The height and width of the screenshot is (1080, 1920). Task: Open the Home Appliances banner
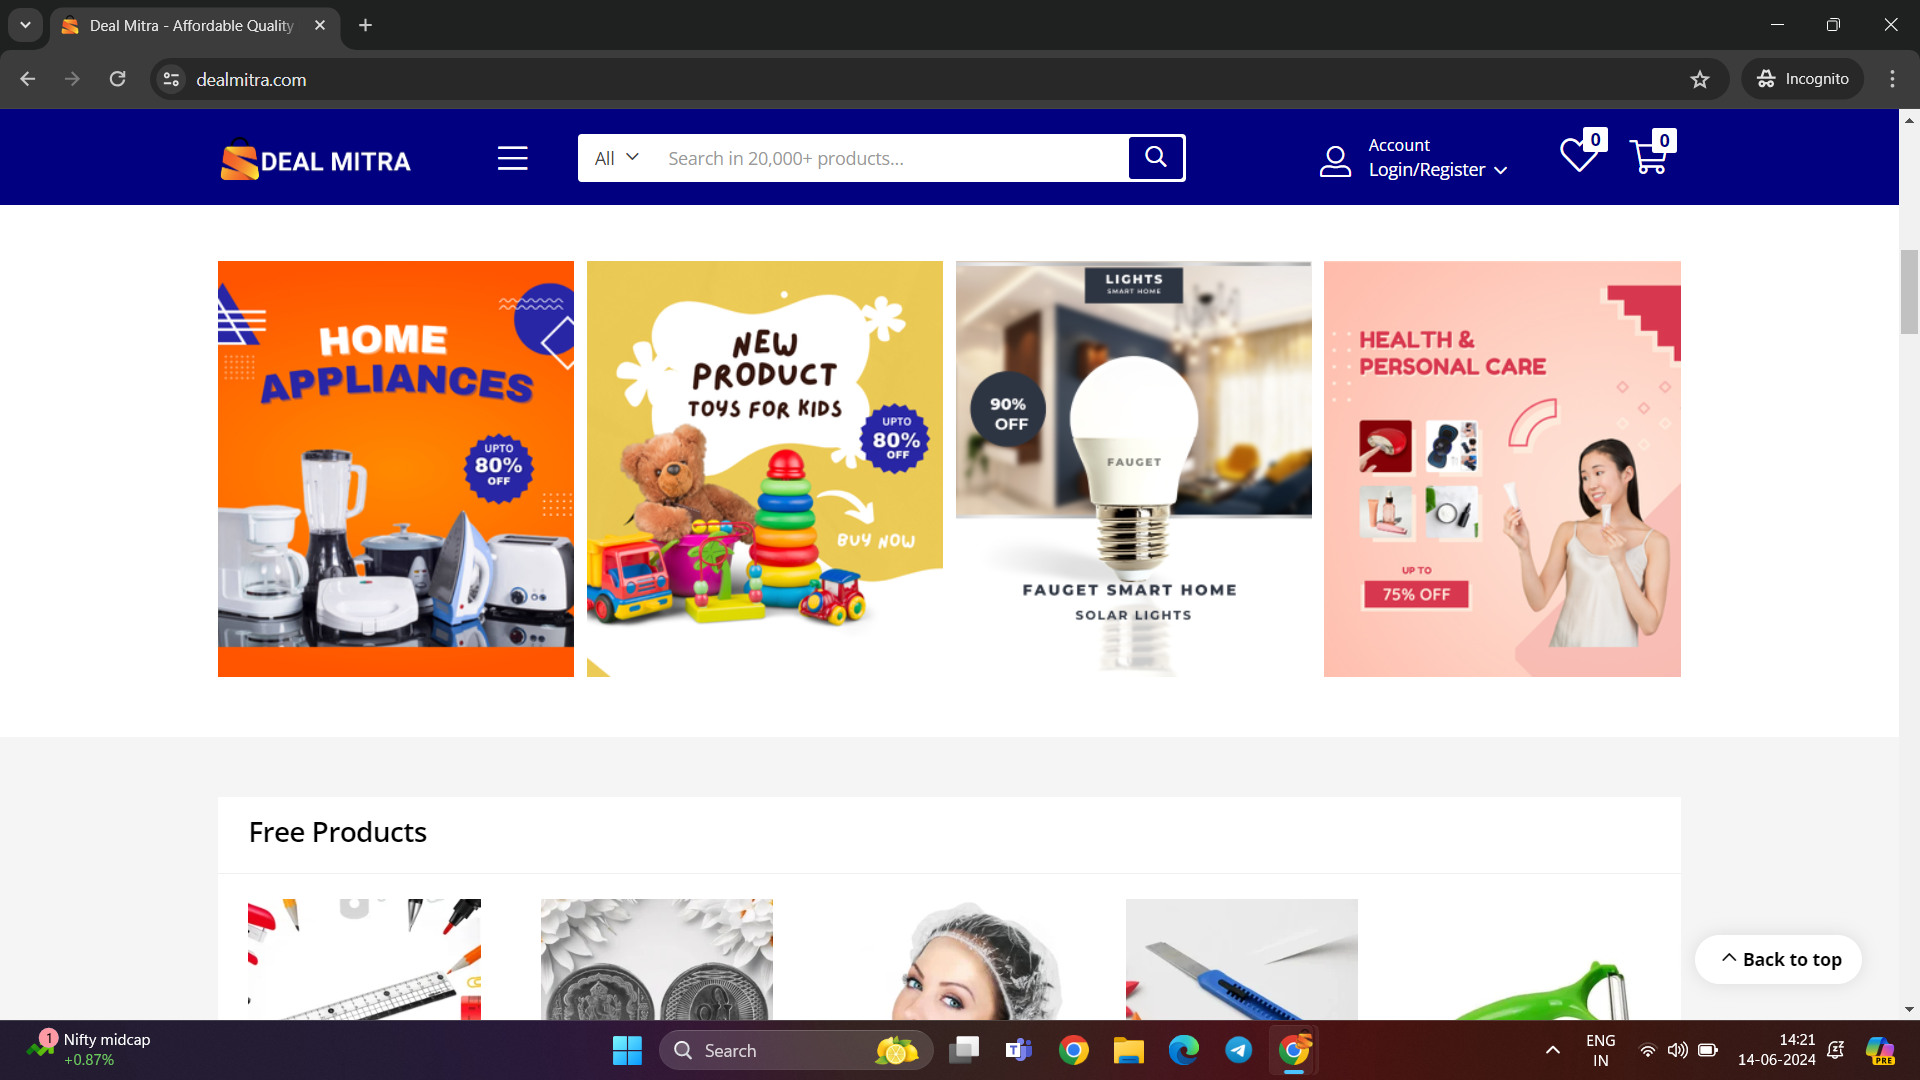coord(395,468)
